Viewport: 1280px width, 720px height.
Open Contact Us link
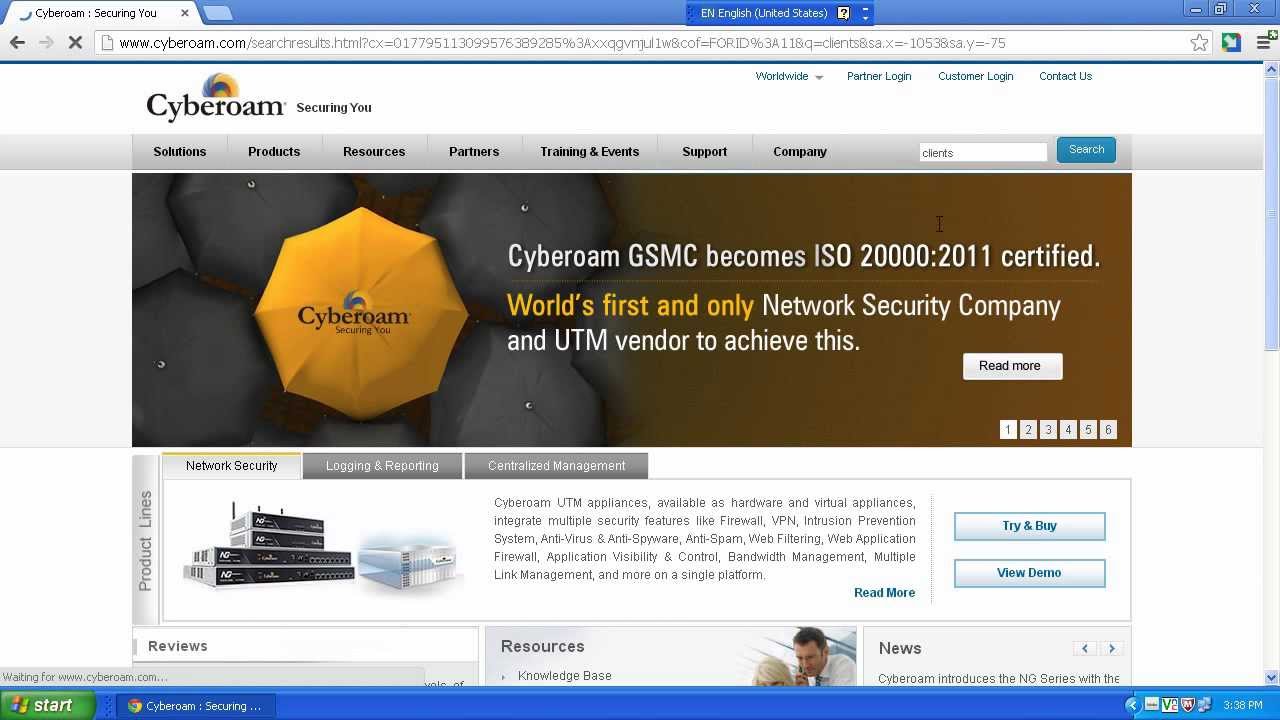point(1065,76)
